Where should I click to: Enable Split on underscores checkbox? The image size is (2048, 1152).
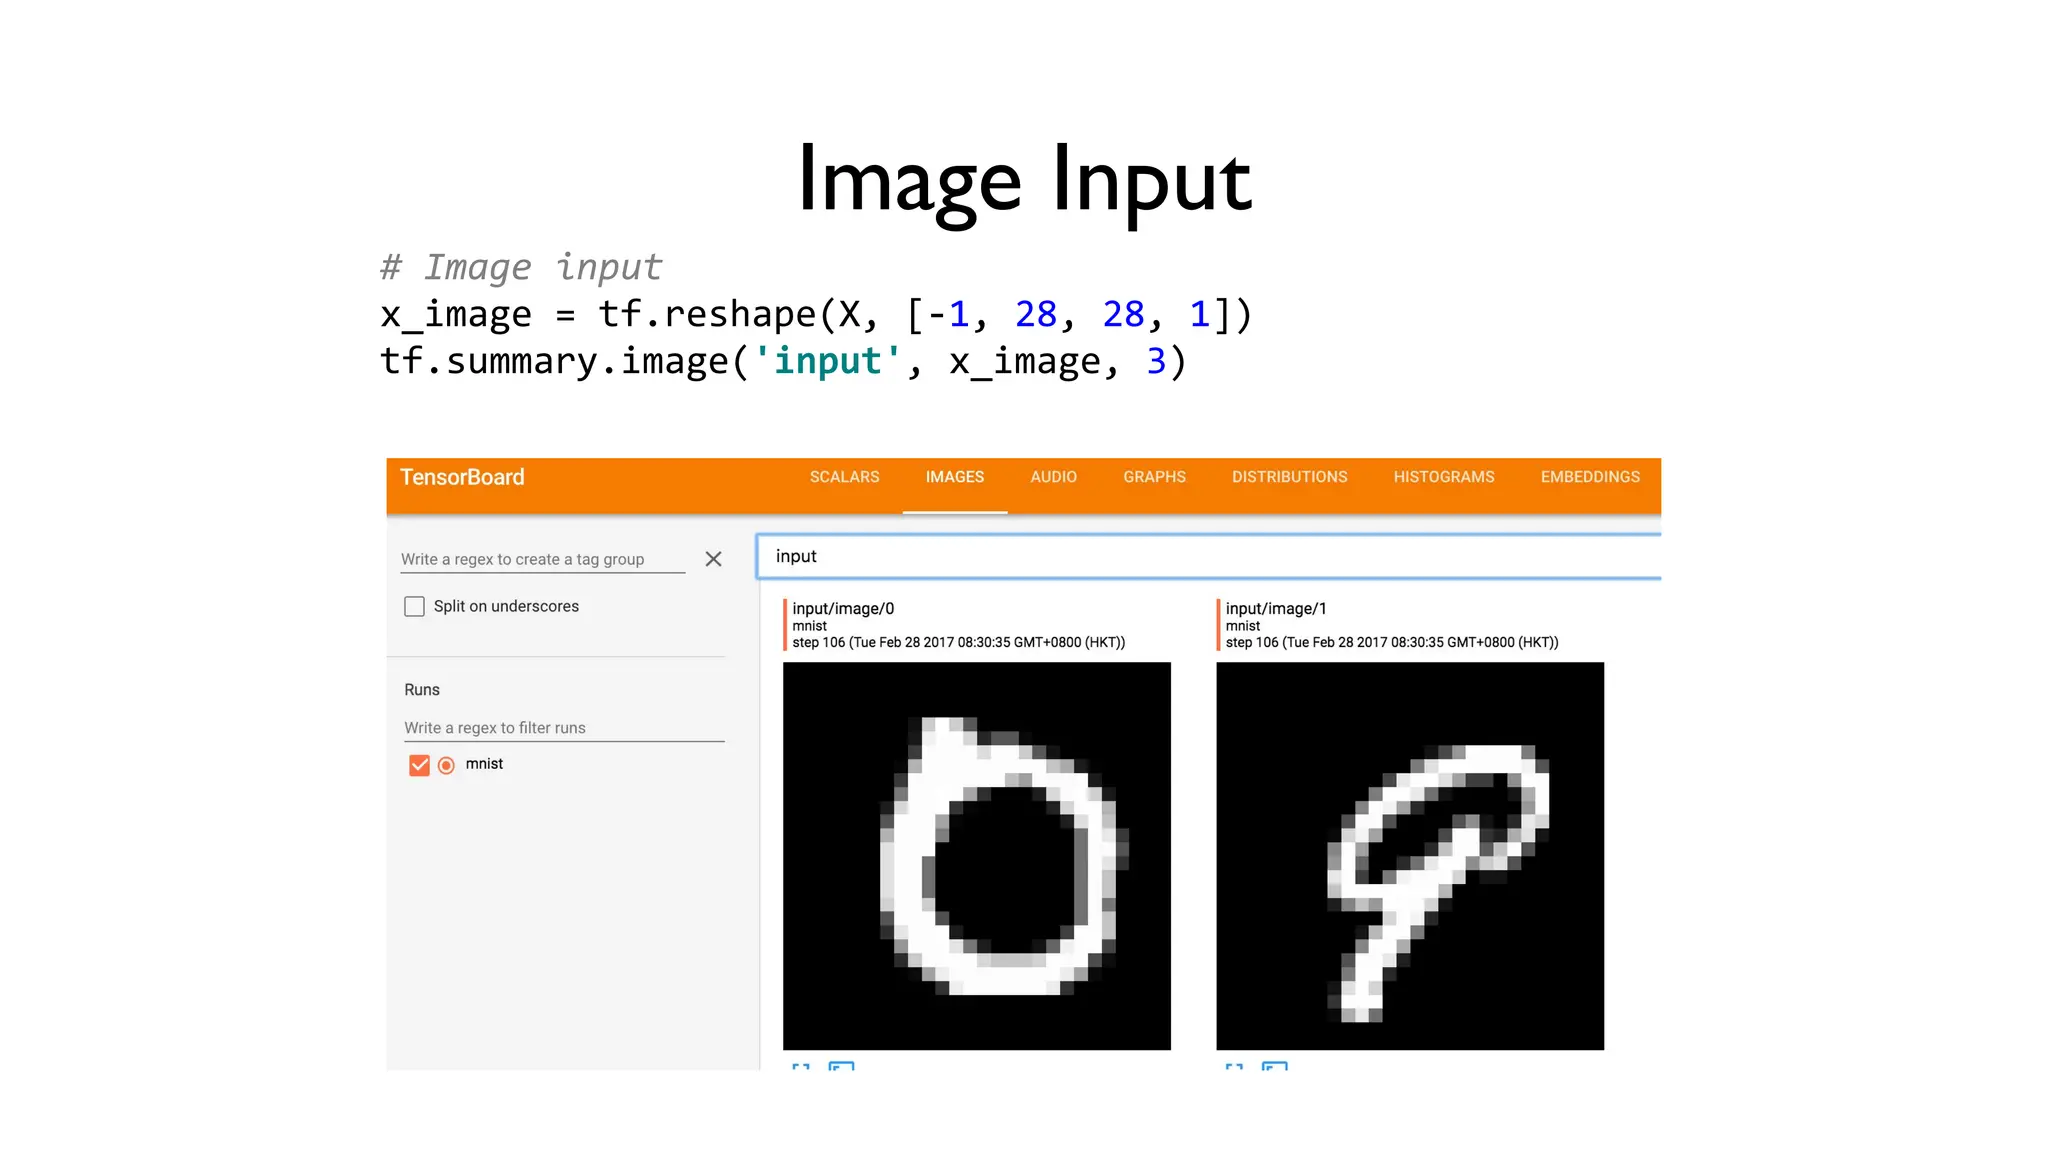pyautogui.click(x=414, y=606)
